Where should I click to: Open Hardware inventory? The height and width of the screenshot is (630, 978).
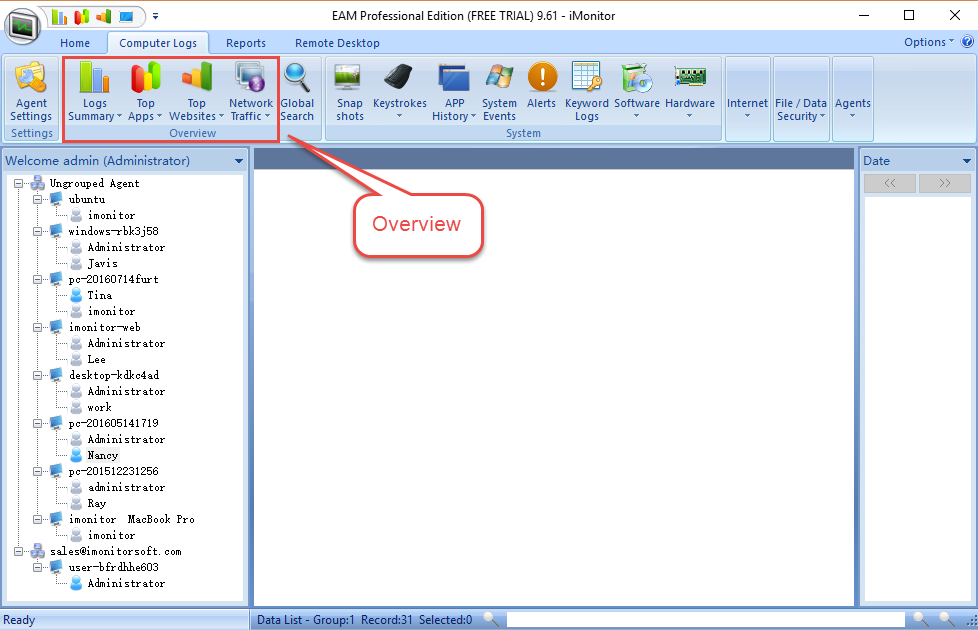690,90
